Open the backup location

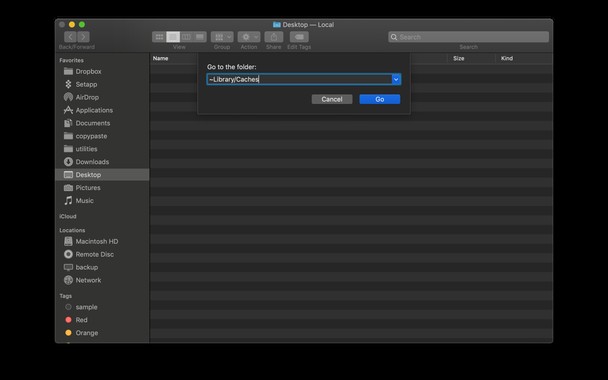click(x=102, y=267)
